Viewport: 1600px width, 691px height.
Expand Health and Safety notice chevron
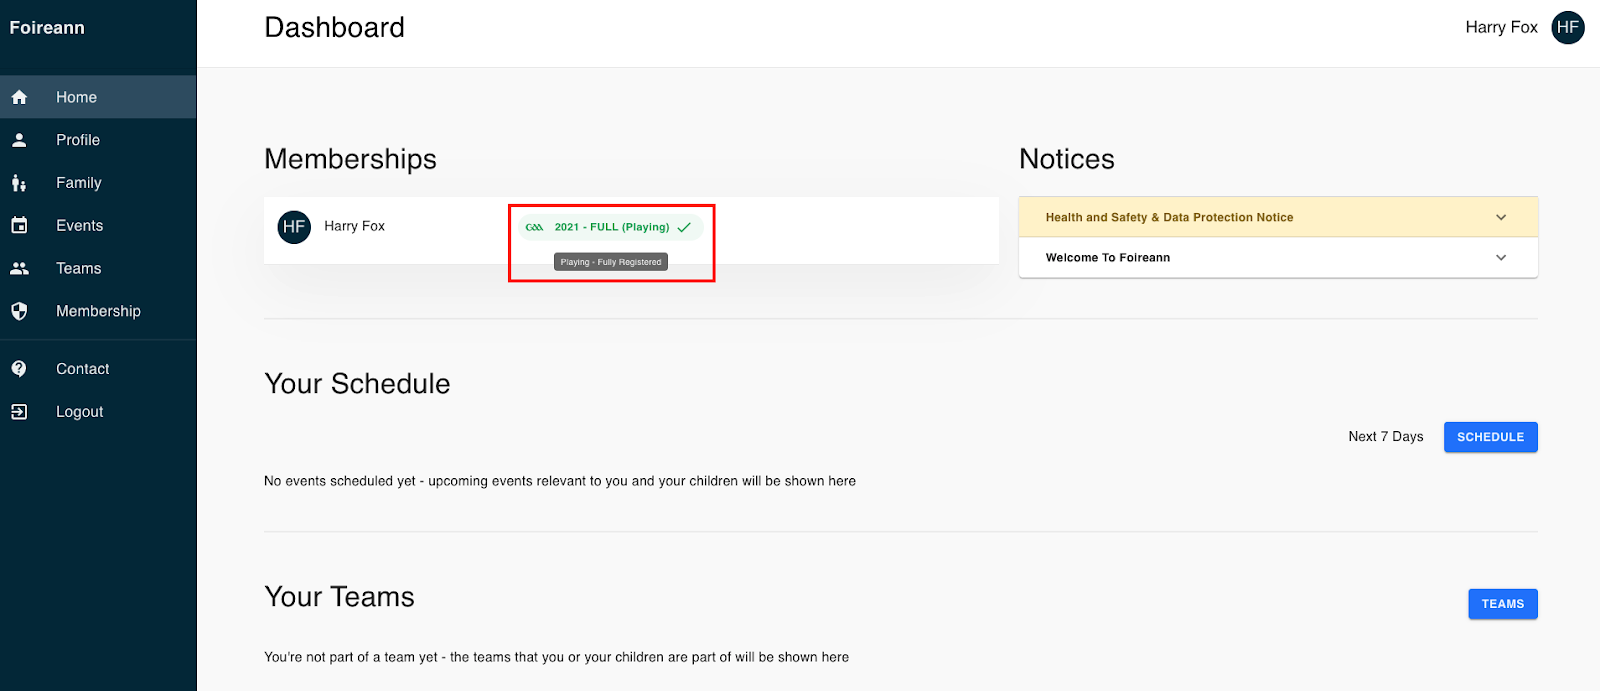click(x=1501, y=217)
